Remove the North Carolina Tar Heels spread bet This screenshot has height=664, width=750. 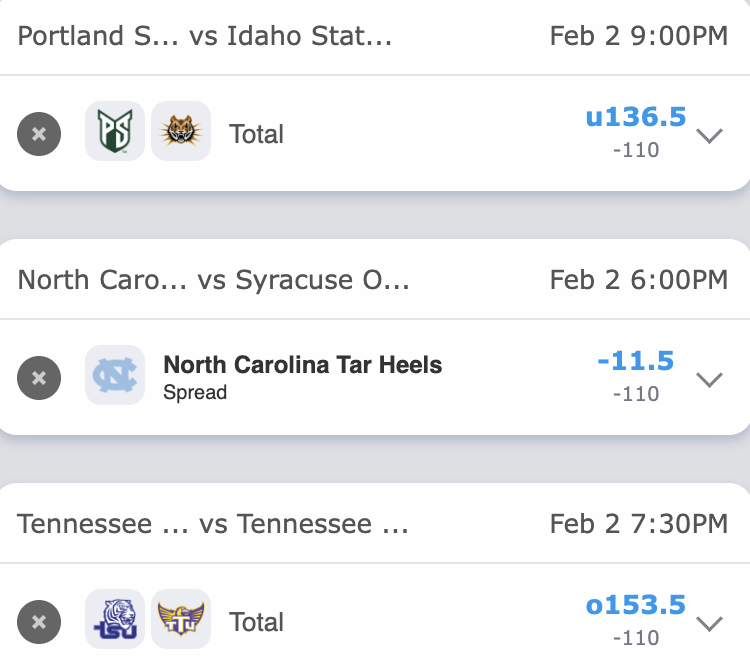coord(39,378)
